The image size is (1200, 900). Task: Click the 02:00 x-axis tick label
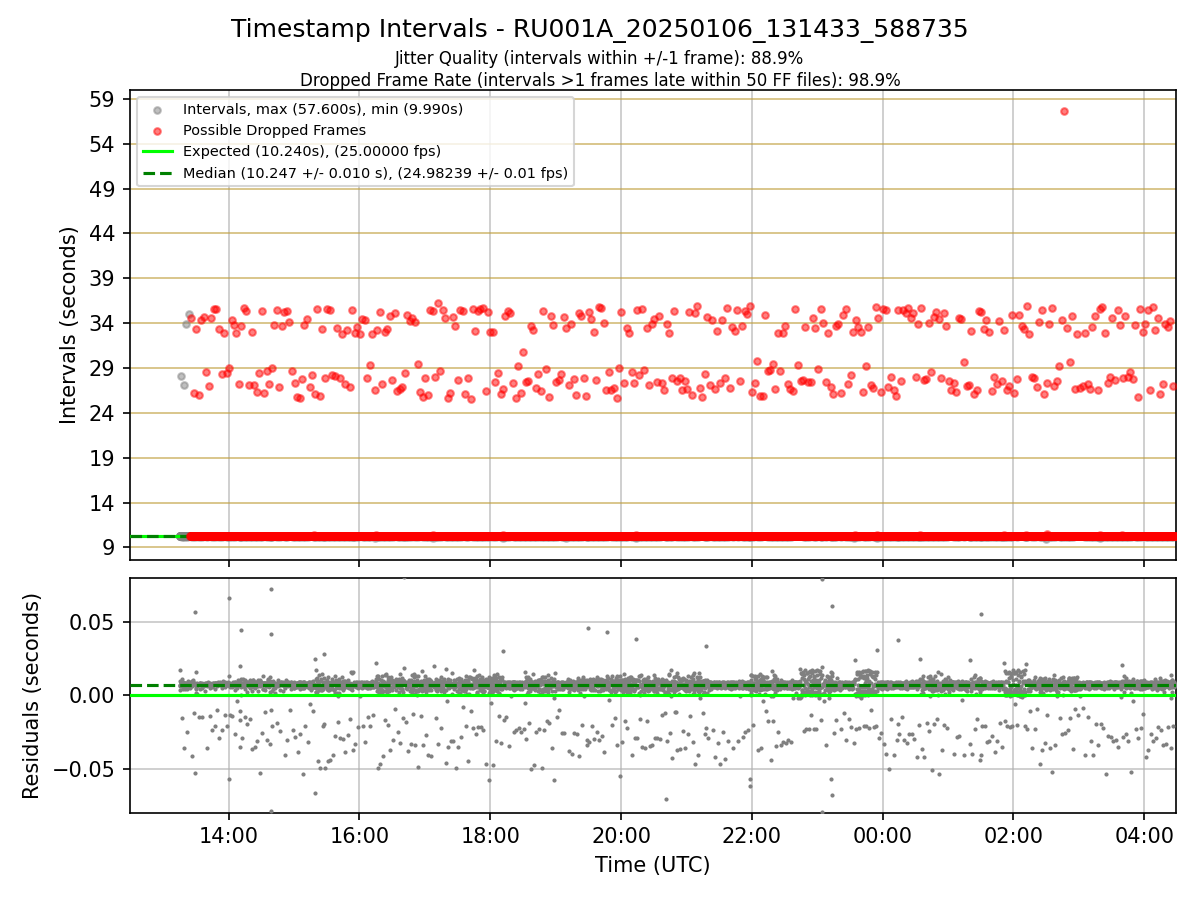tap(1013, 834)
